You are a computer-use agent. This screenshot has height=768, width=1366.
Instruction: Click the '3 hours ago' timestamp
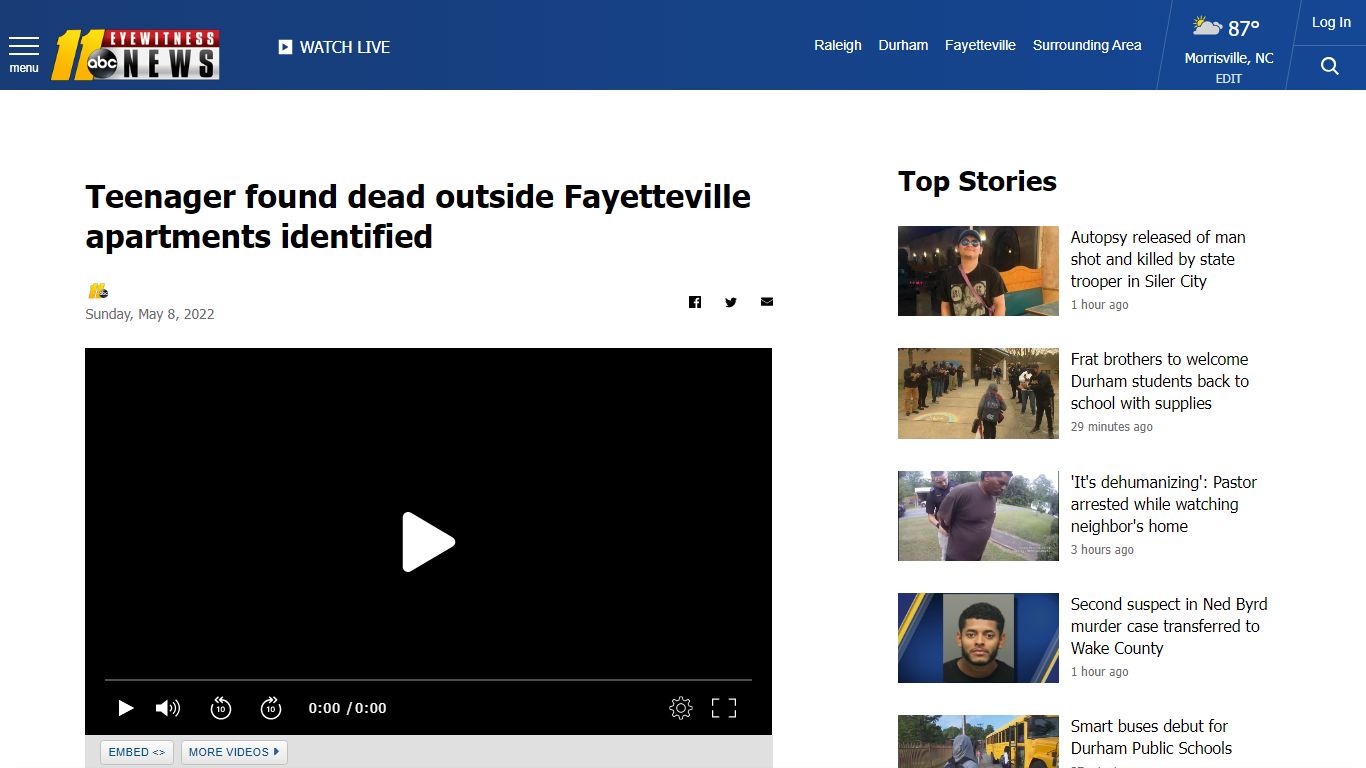coord(1102,550)
